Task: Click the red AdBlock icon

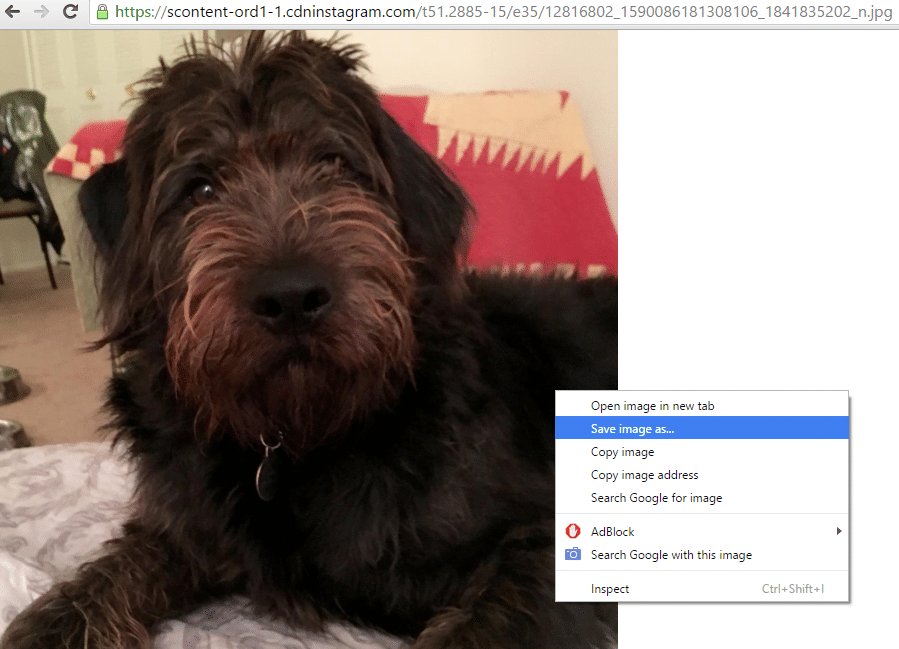Action: [x=573, y=531]
